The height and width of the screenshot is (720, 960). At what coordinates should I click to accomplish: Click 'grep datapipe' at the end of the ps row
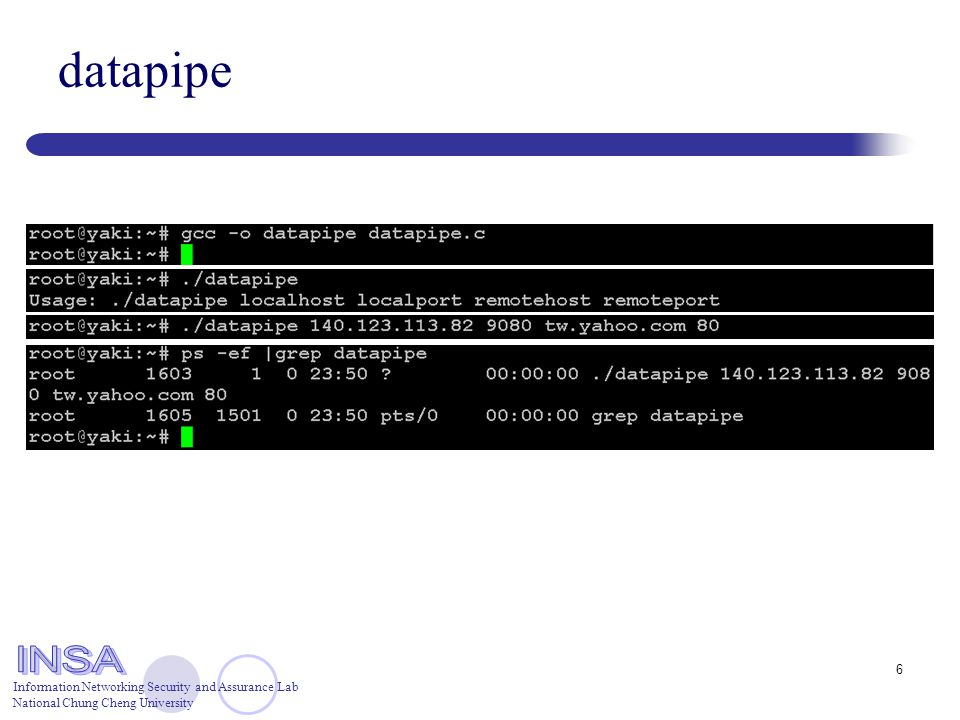point(667,416)
